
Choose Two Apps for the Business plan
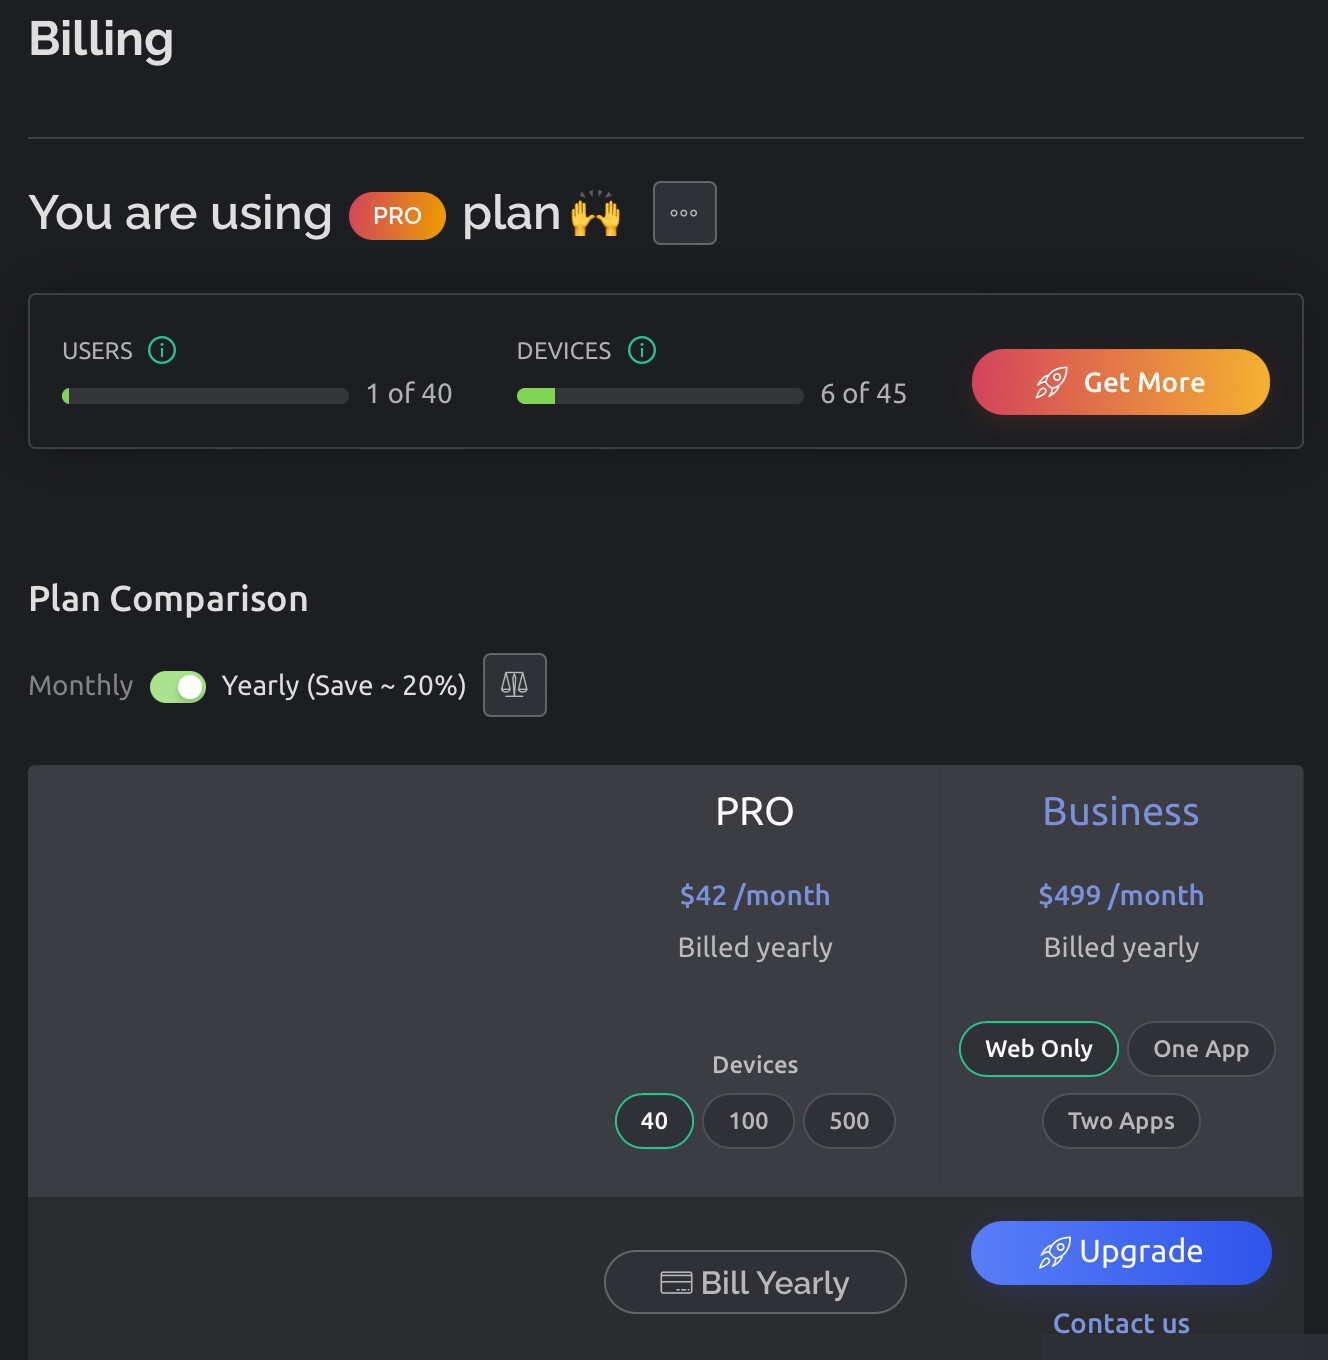click(x=1121, y=1121)
